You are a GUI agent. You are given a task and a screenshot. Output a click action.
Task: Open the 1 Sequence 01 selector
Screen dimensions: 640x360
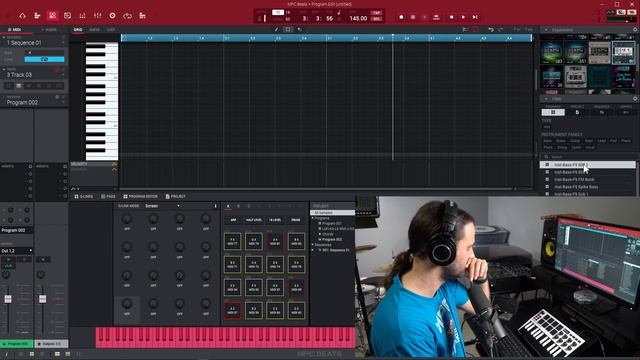point(33,42)
